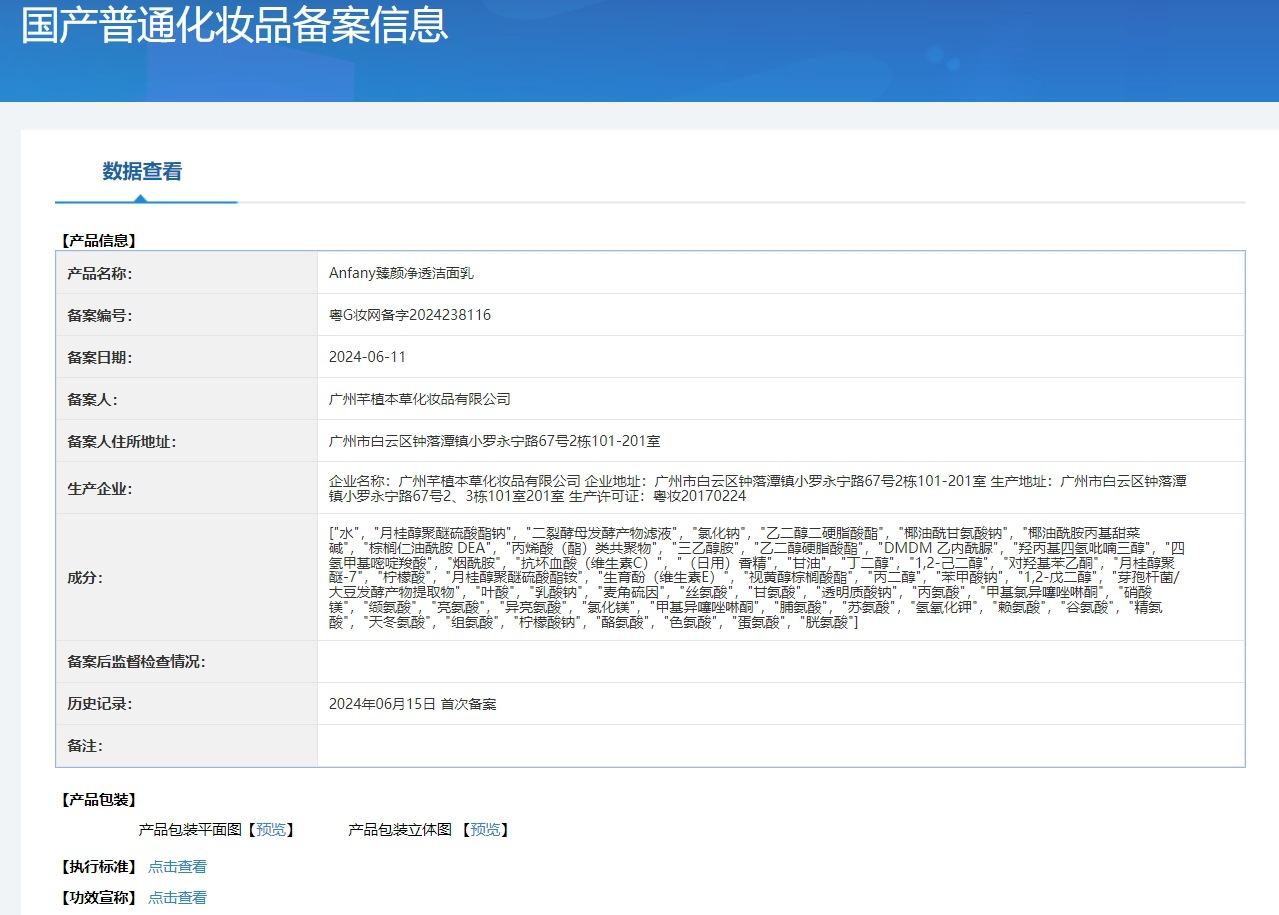Screen dimensions: 1279x915
Task: Click the 备案后监督检查情况 row label
Action: point(137,662)
